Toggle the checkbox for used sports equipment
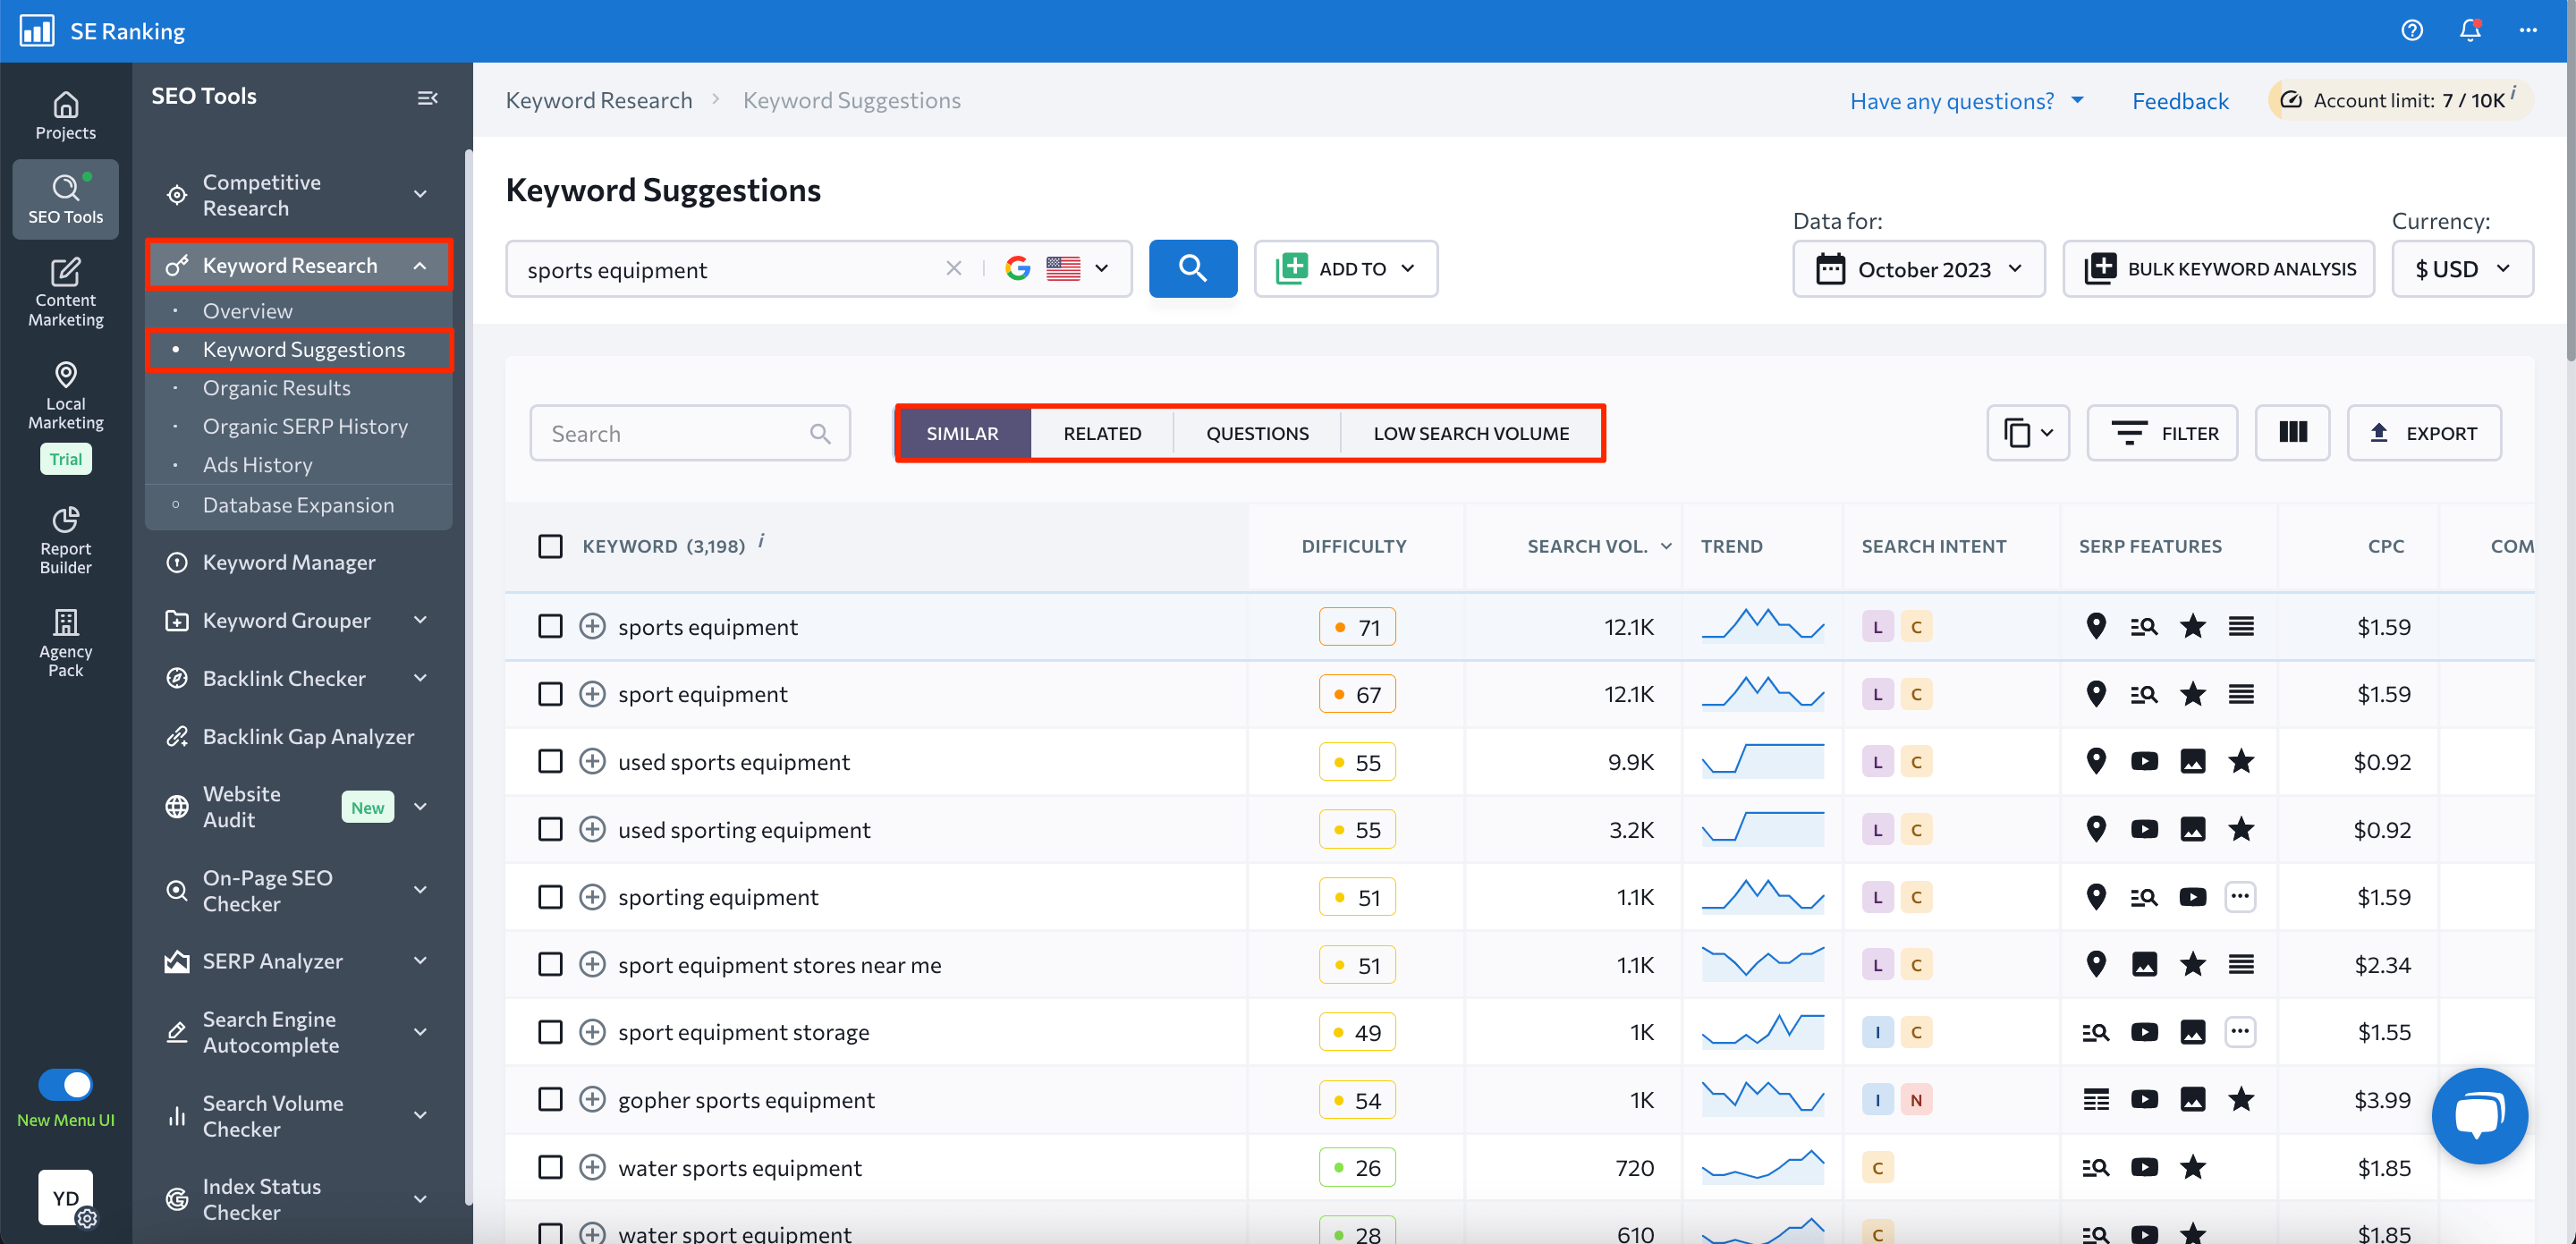This screenshot has width=2576, height=1244. tap(548, 761)
